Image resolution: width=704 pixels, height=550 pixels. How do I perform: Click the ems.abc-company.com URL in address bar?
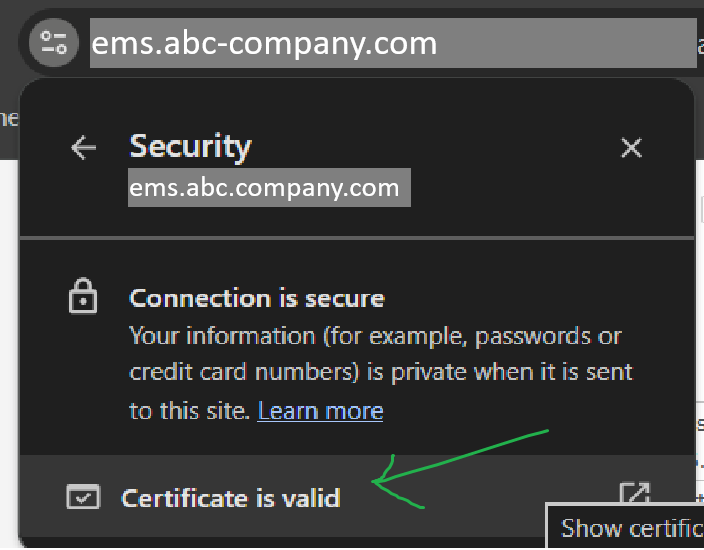tap(264, 44)
